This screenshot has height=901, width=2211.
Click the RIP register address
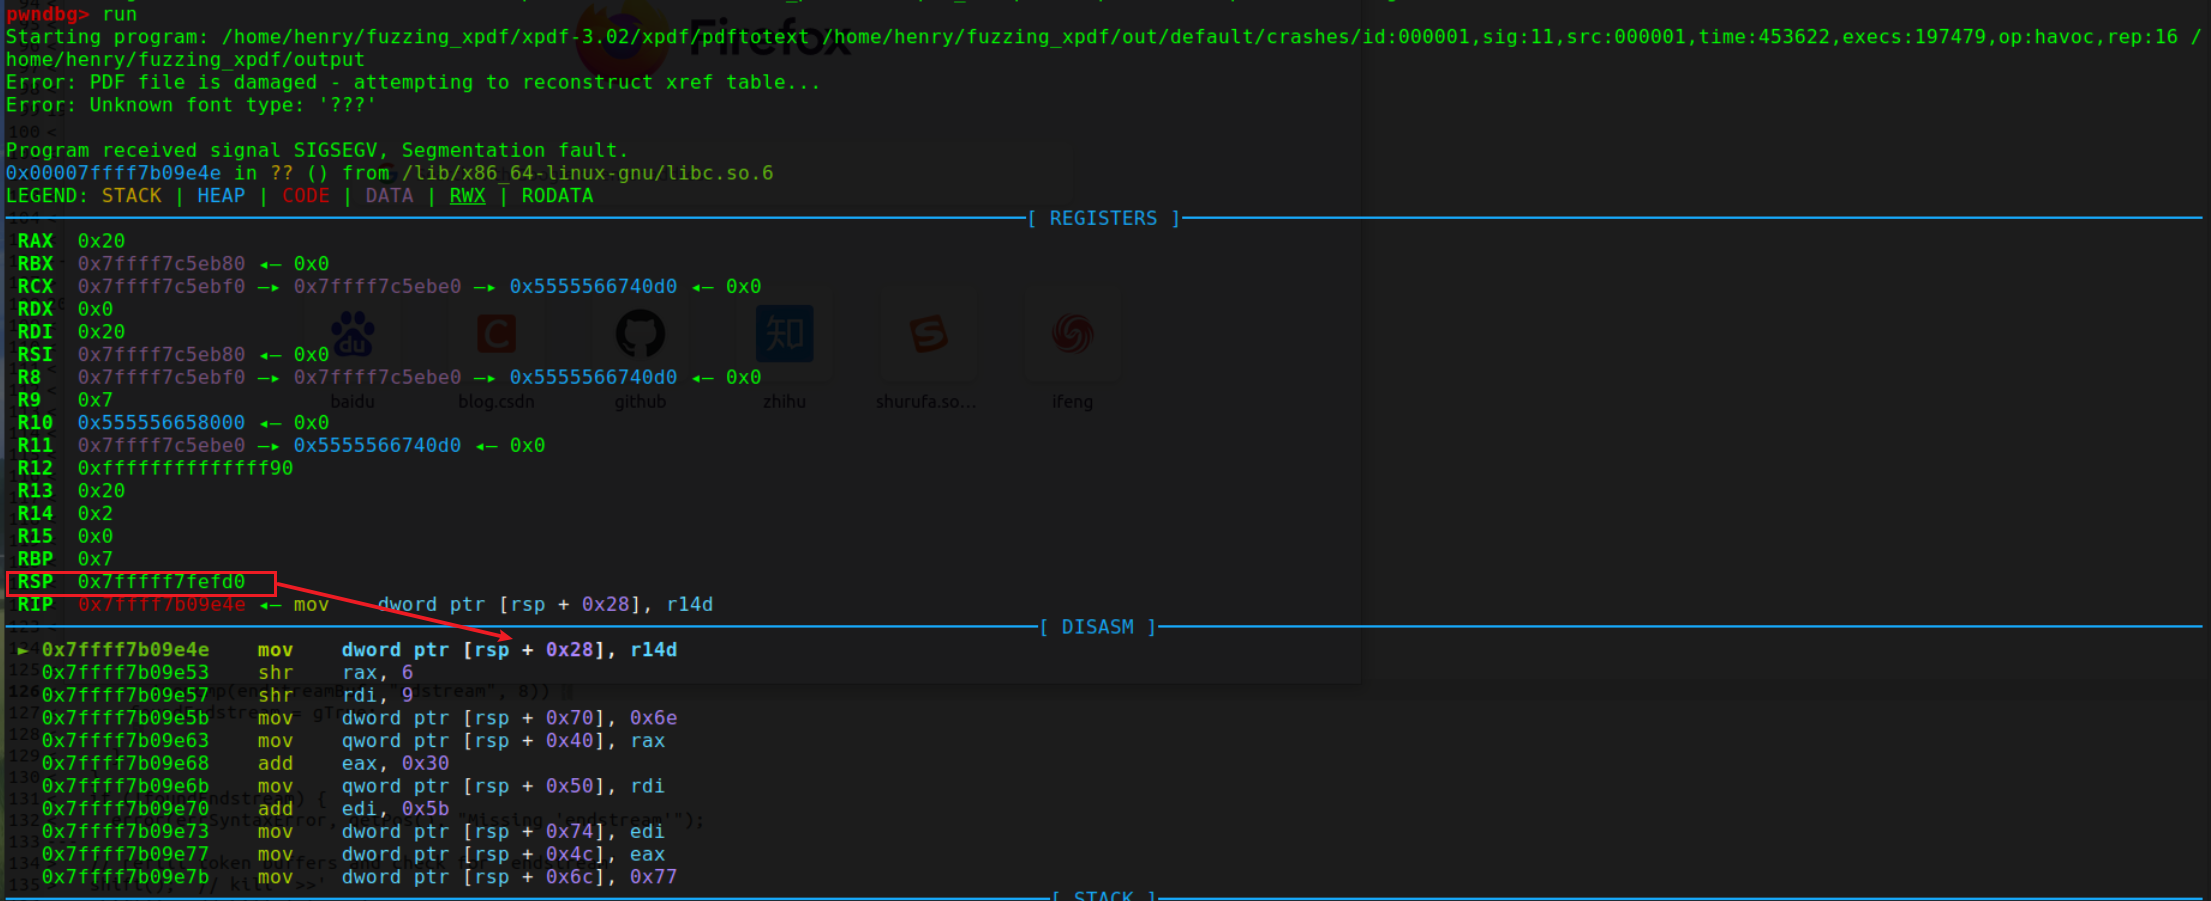[x=161, y=605]
